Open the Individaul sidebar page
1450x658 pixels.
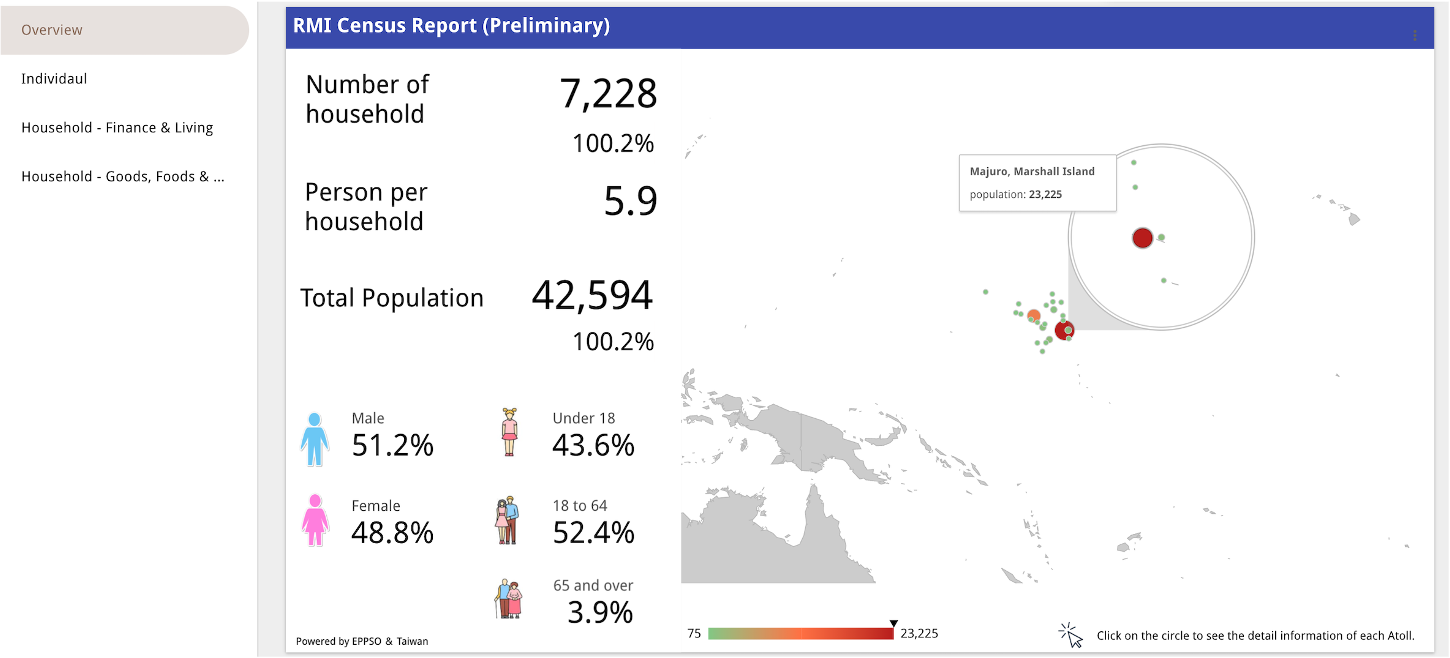[54, 79]
